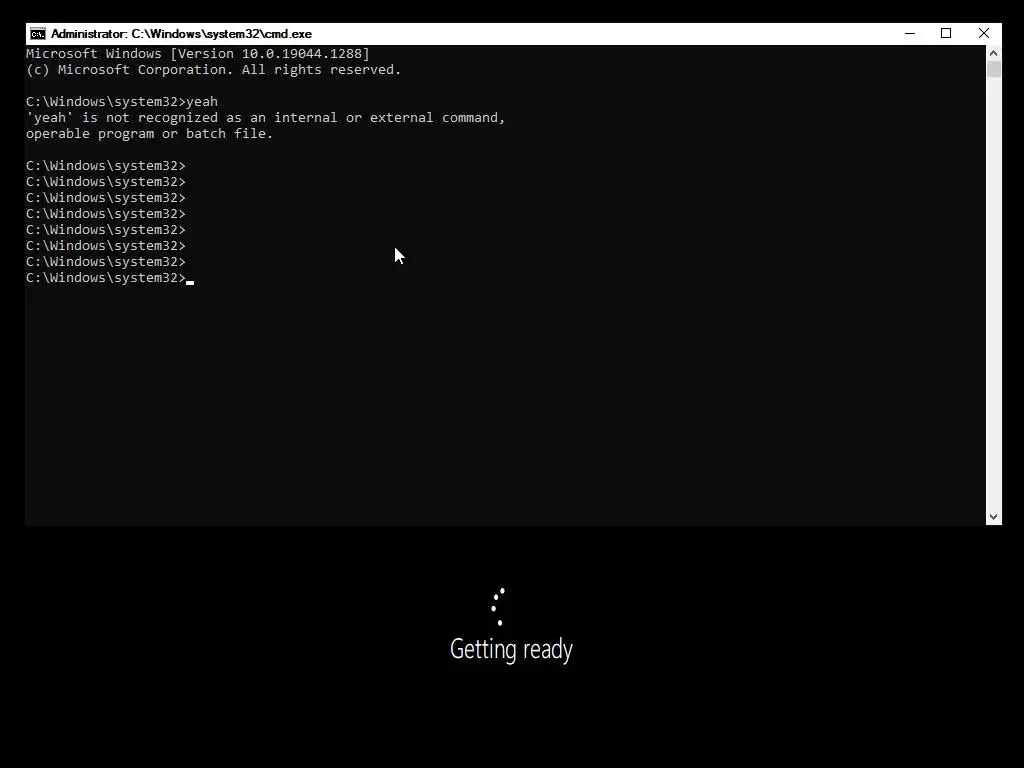Click the prompt line containing 'yeah' command
This screenshot has width=1024, height=768.
coord(121,101)
